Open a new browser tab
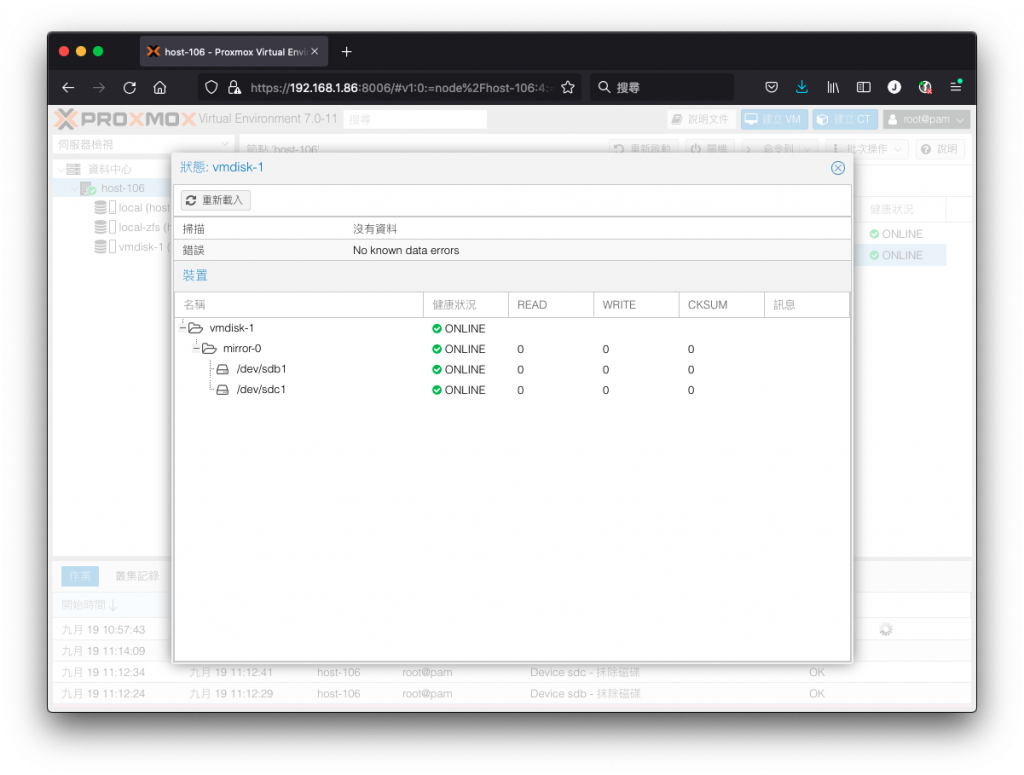 pyautogui.click(x=346, y=52)
